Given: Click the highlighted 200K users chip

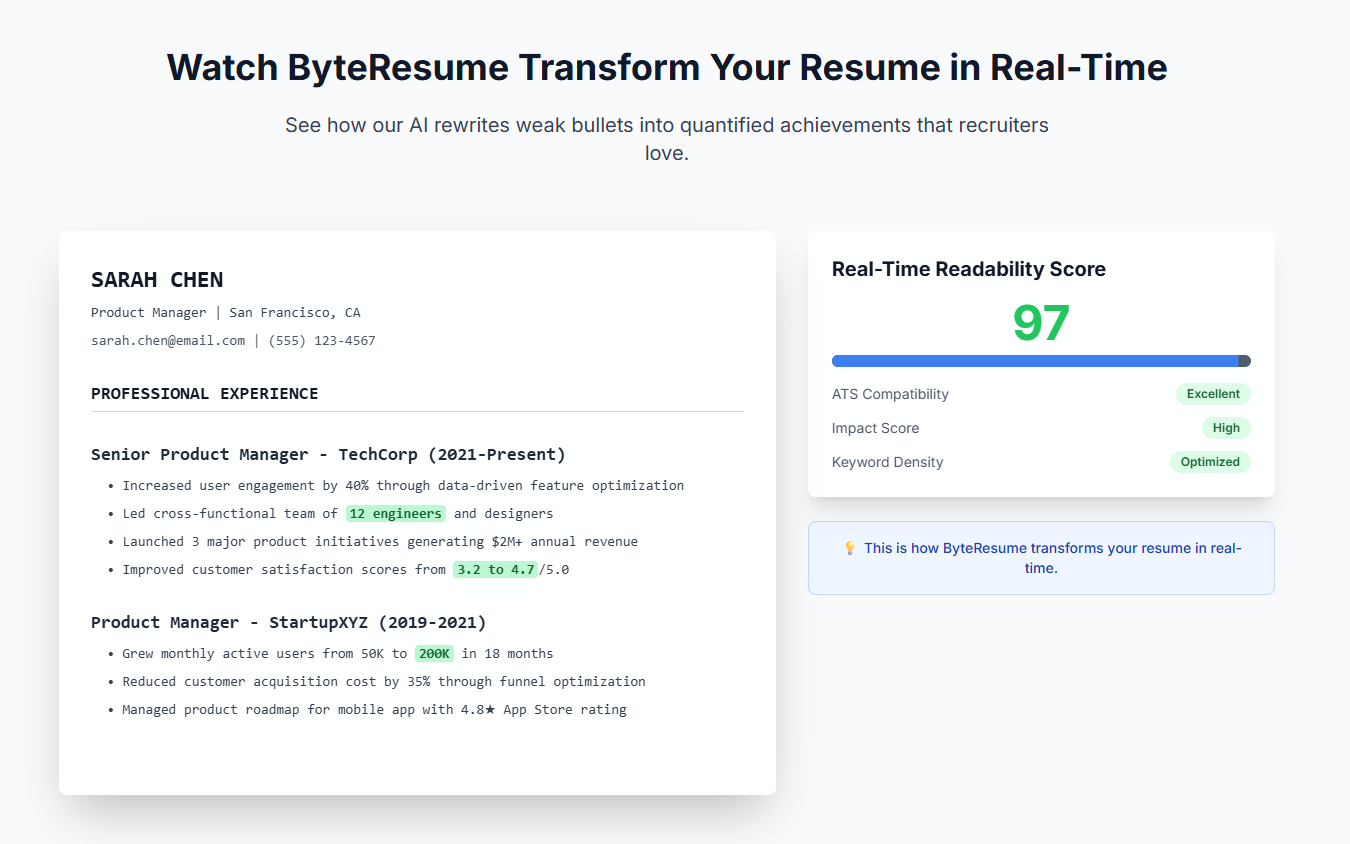Looking at the screenshot, I should point(434,653).
